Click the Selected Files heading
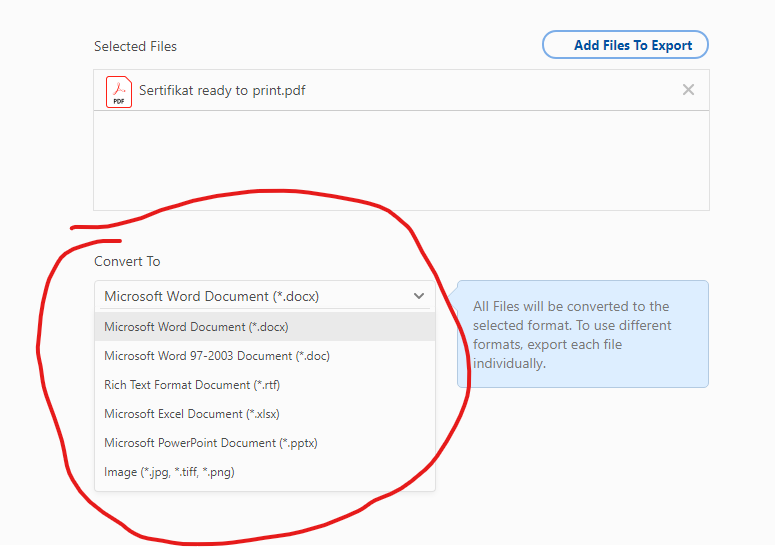Image resolution: width=775 pixels, height=547 pixels. pyautogui.click(x=135, y=46)
